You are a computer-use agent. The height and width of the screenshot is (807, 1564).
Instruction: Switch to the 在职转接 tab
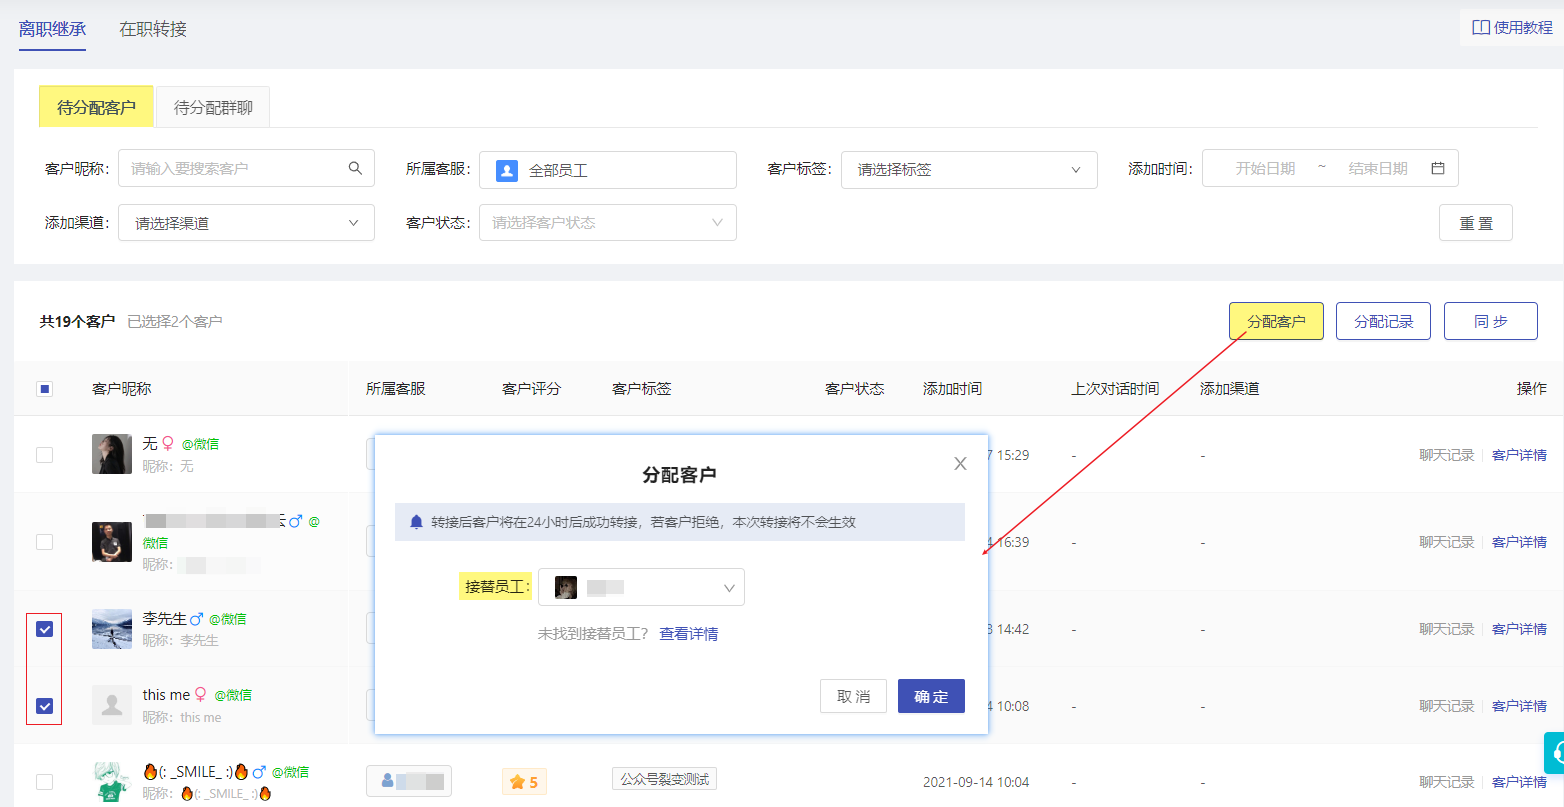pyautogui.click(x=153, y=29)
